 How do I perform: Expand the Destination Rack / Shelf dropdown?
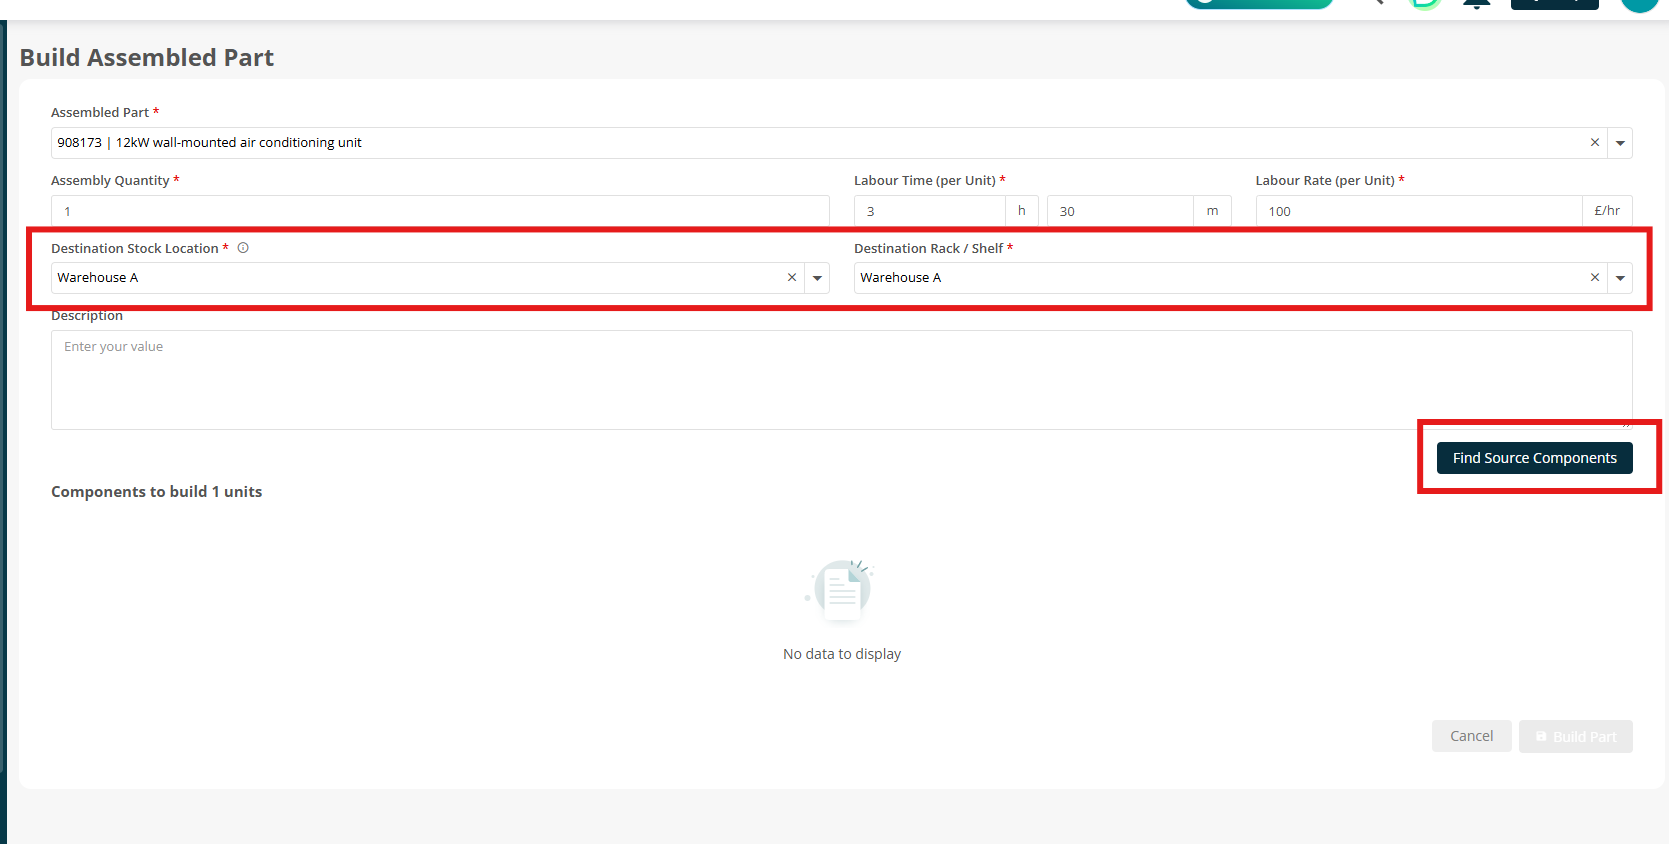coord(1620,278)
